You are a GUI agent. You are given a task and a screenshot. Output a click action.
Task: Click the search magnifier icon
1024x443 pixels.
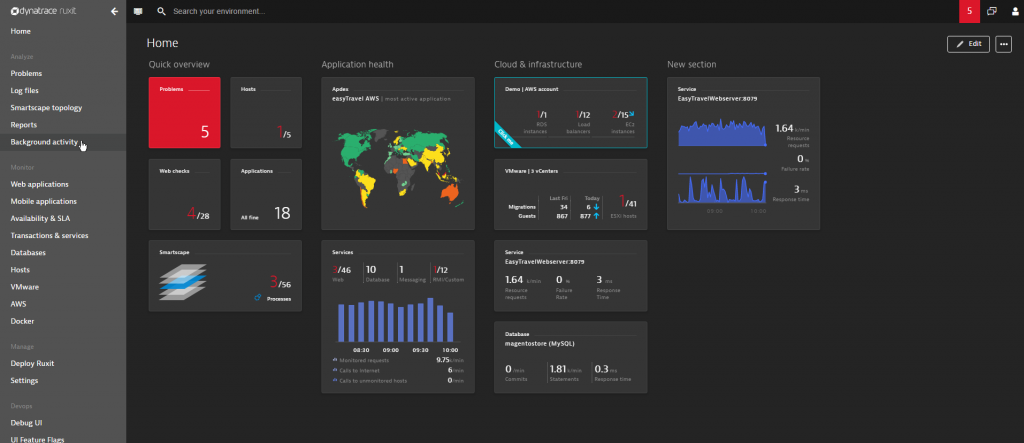pos(161,11)
